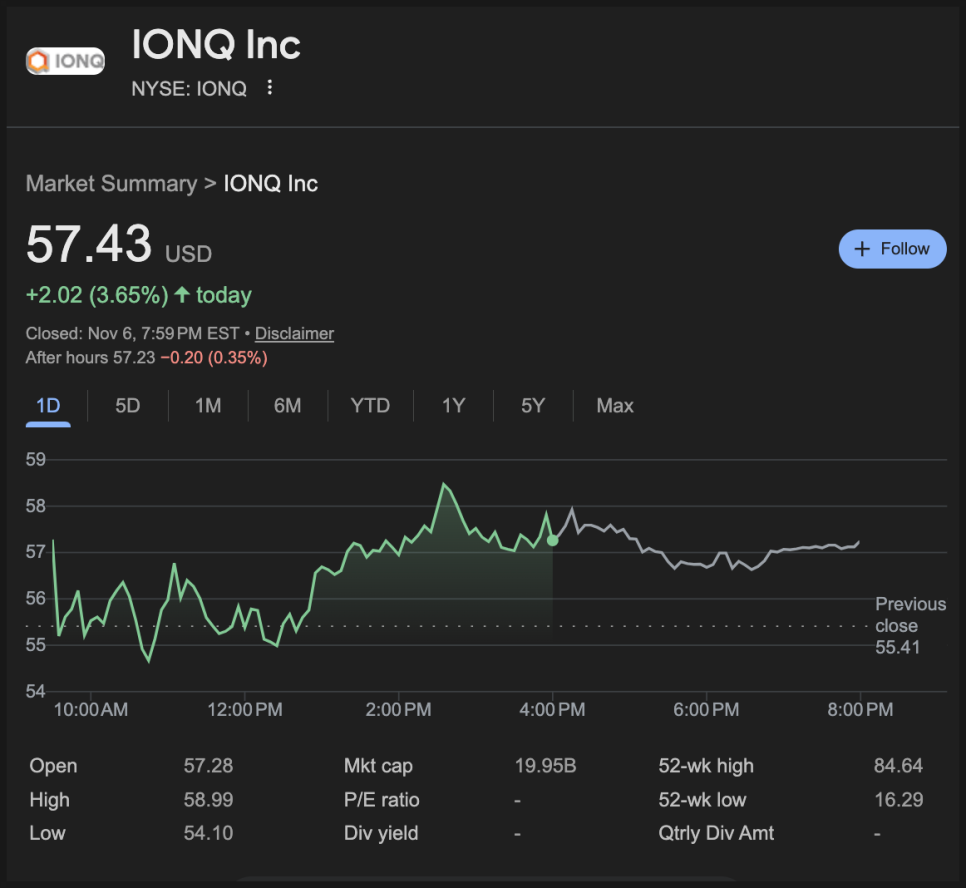Click the end of gray after-hours line at 8:00 PM
Screen dimensions: 966x888
tap(859, 542)
